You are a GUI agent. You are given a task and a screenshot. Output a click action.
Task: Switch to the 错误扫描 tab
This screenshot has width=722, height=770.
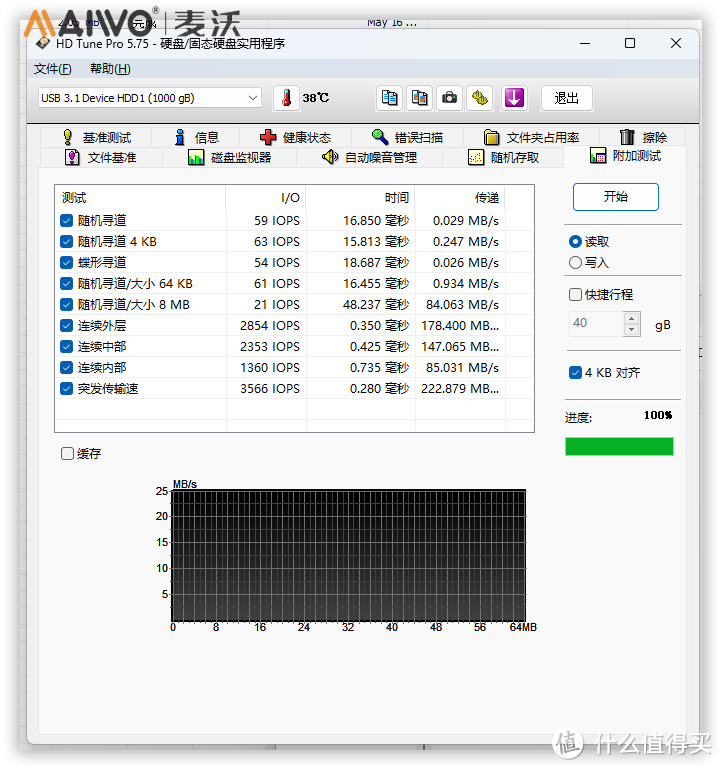(407, 137)
